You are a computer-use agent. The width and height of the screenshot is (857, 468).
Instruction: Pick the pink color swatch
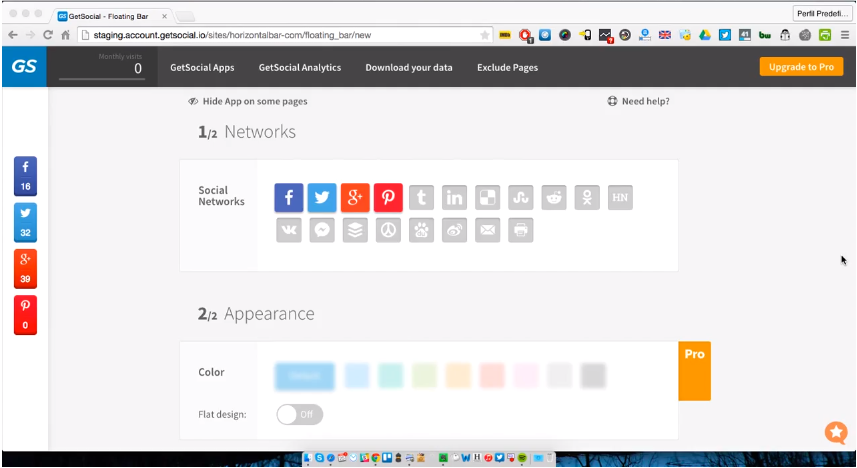[x=526, y=376]
